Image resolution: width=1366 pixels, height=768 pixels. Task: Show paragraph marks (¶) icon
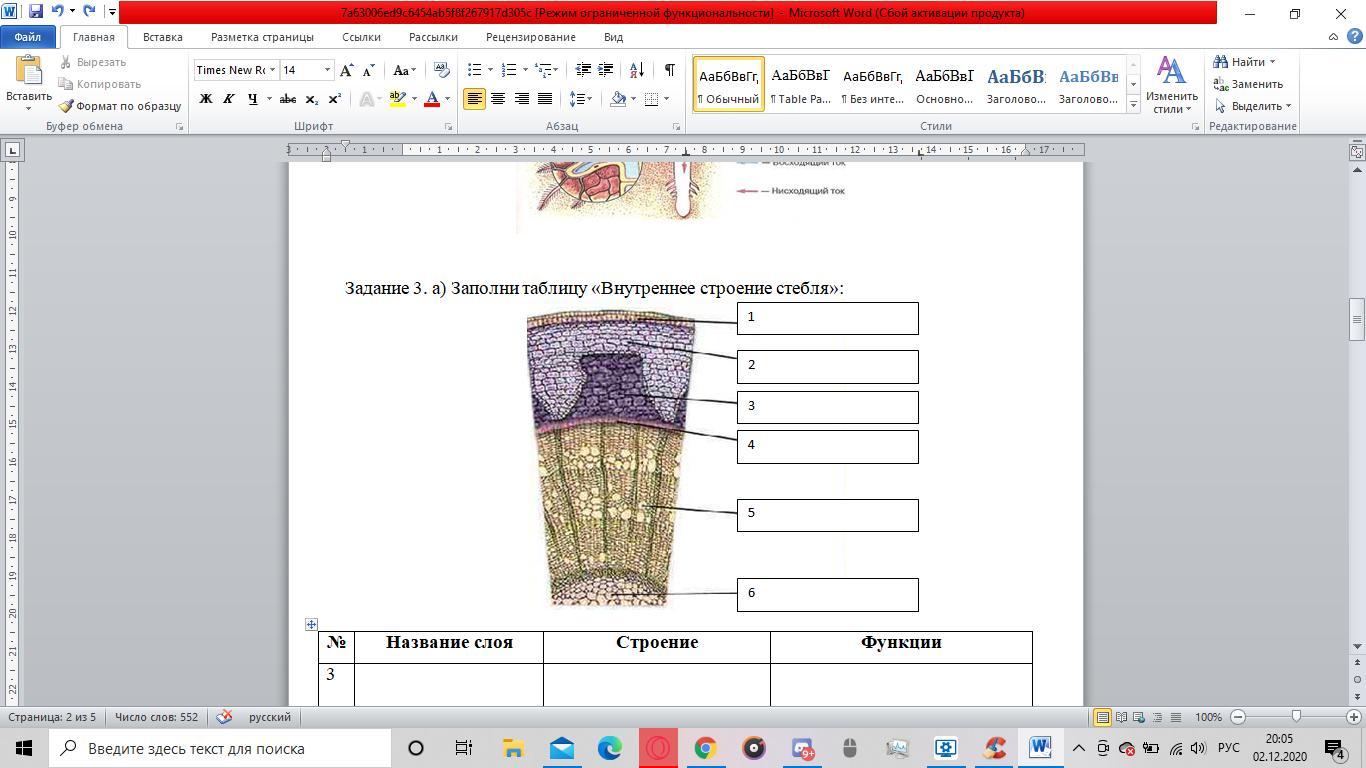click(669, 70)
